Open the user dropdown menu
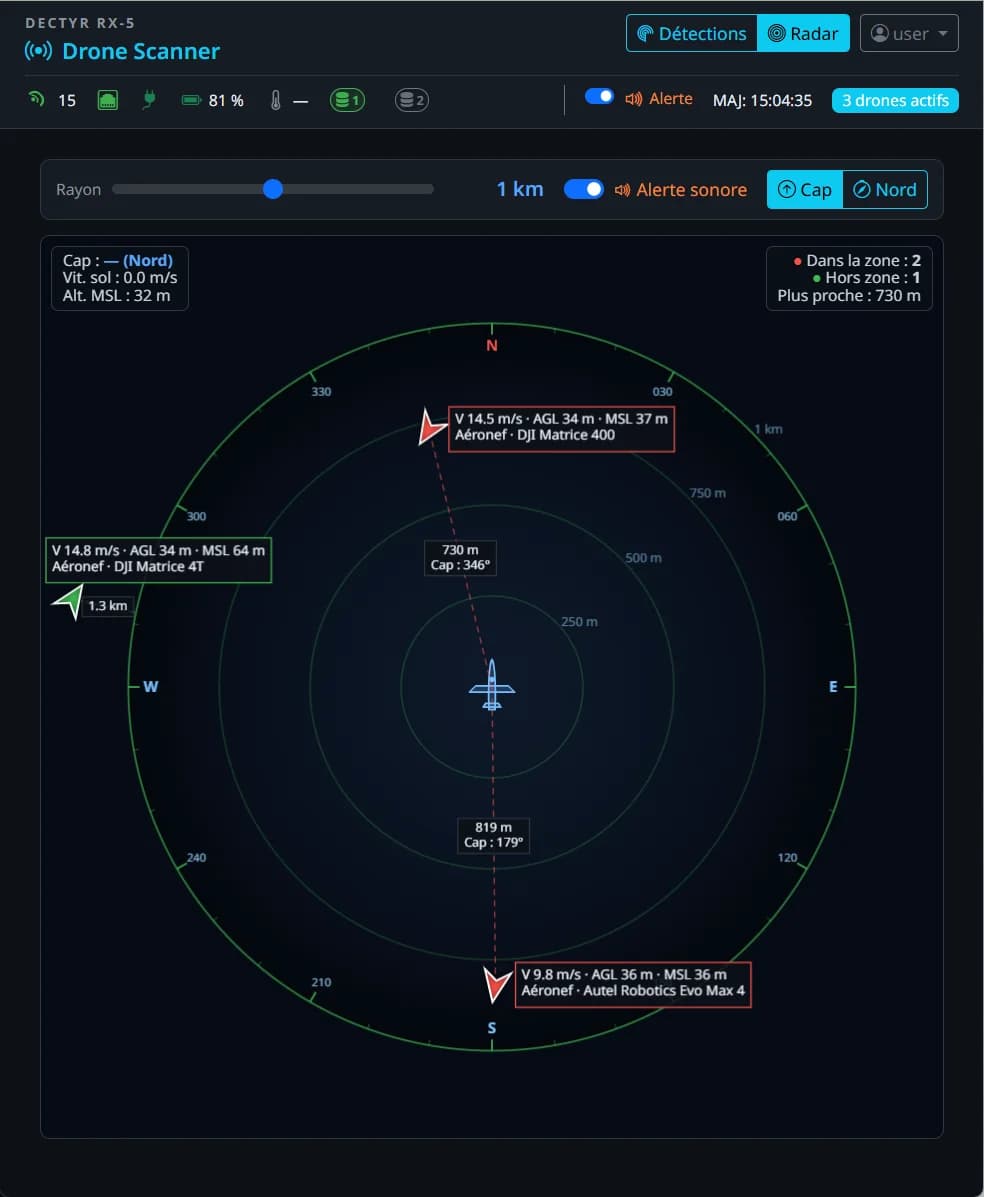Image resolution: width=984 pixels, height=1197 pixels. (909, 34)
